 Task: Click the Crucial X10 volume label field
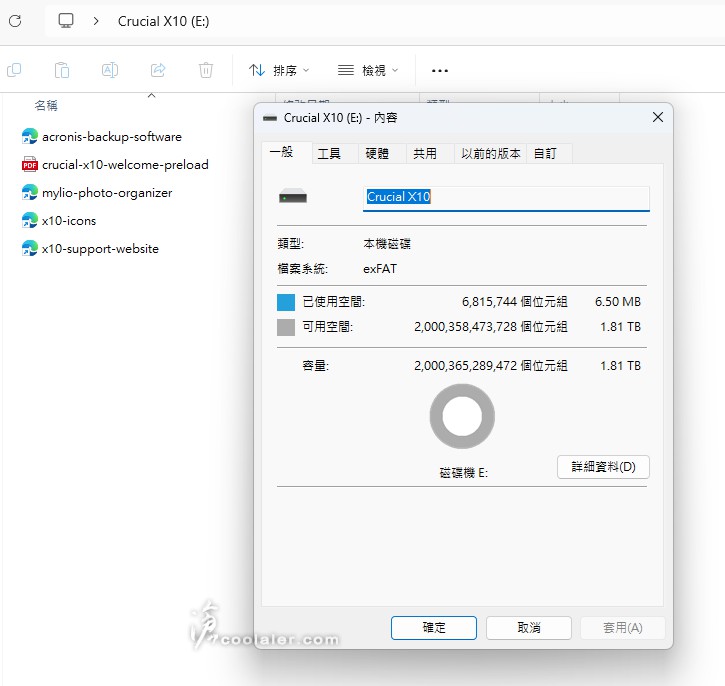(506, 198)
